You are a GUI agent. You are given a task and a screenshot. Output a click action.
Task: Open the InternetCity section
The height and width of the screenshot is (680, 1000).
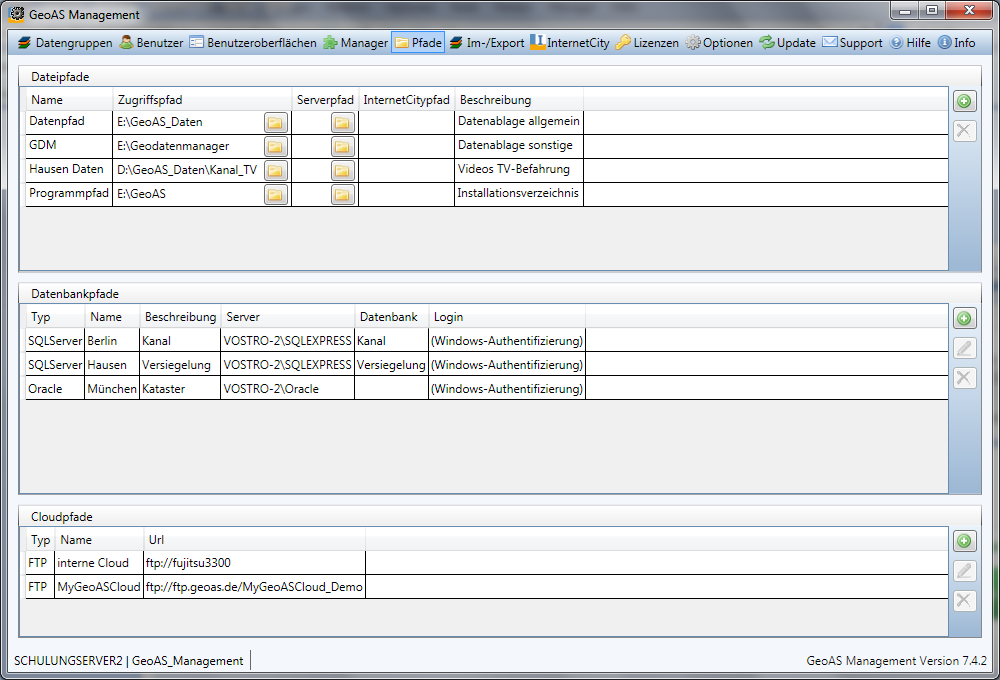click(x=569, y=43)
